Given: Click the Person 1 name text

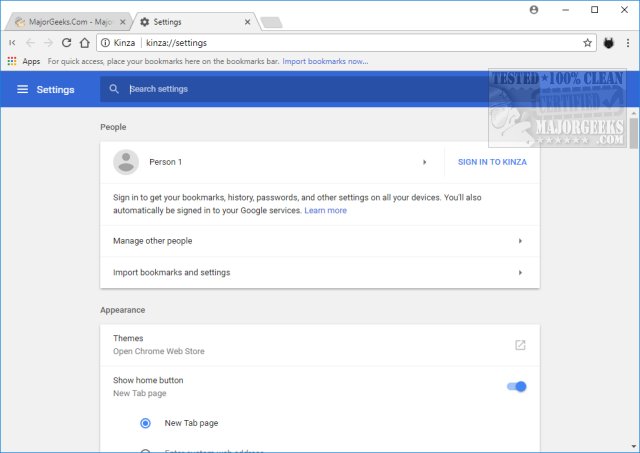Looking at the screenshot, I should (165, 162).
